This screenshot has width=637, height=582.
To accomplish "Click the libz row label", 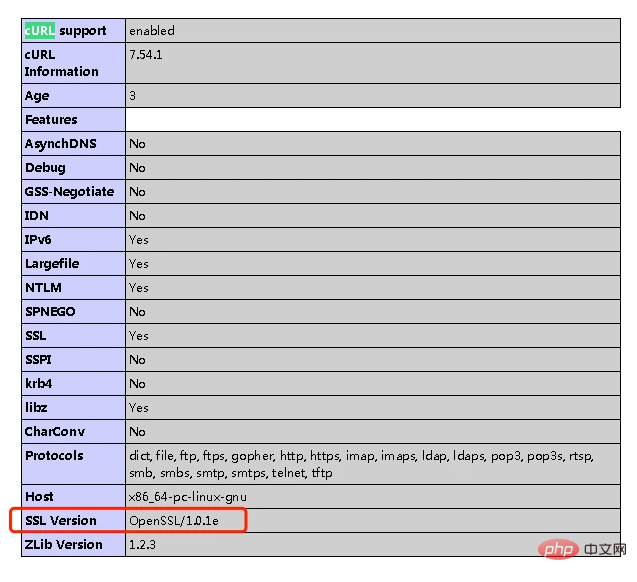I will [x=36, y=408].
